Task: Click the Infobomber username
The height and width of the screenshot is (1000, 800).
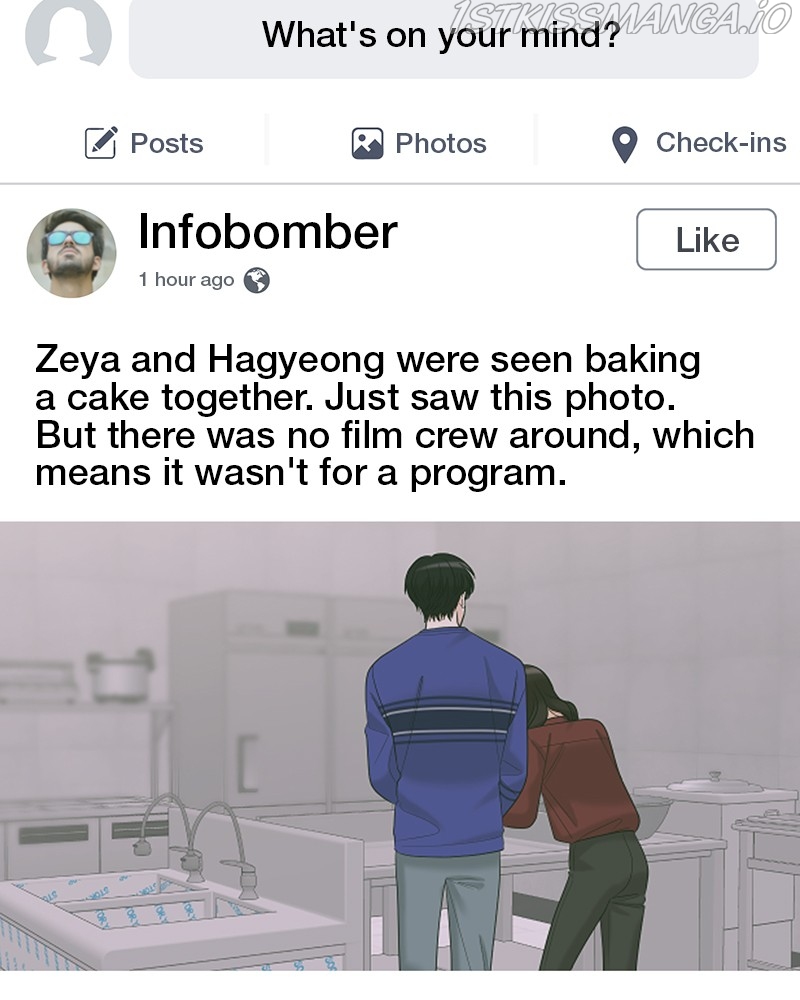Action: click(268, 232)
